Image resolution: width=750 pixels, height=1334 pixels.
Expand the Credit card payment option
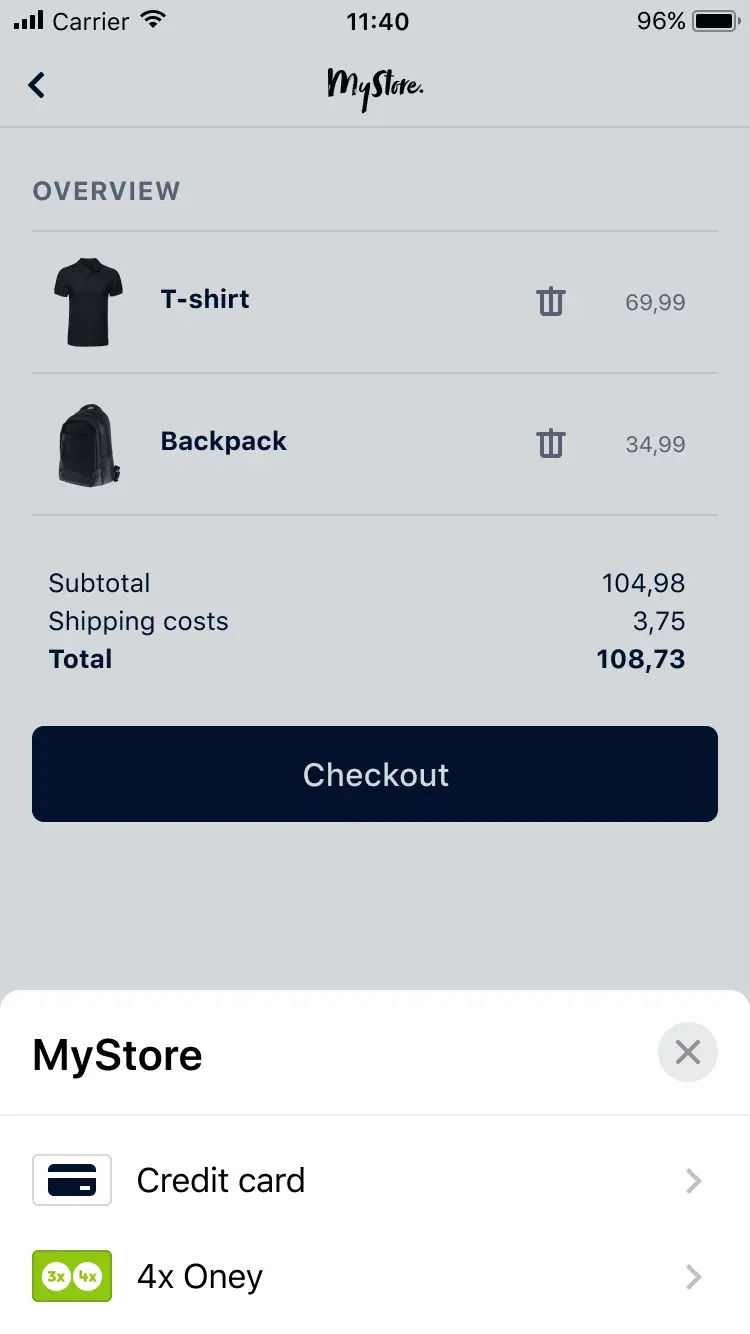693,1180
